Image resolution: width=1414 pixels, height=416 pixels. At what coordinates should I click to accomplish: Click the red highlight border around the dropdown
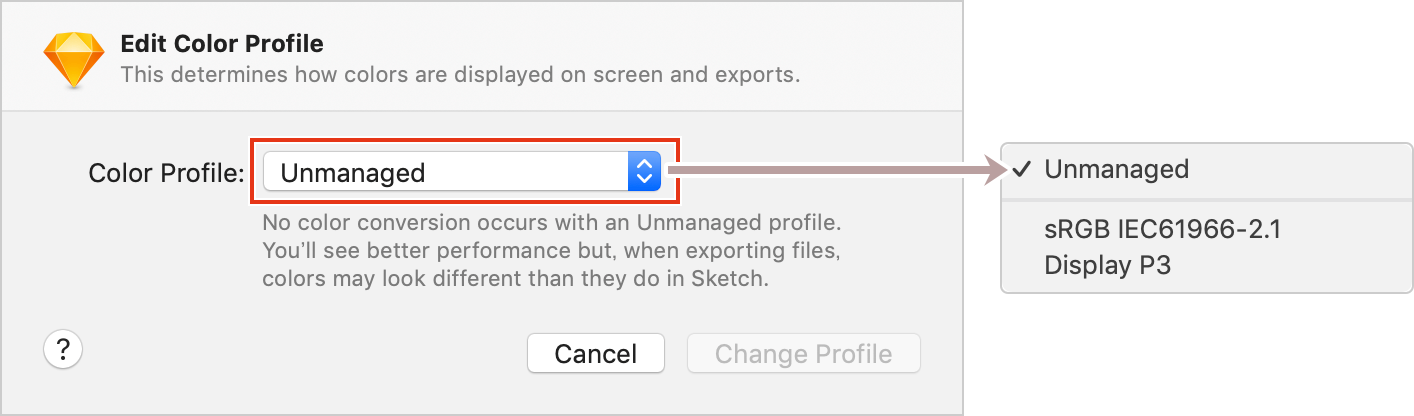[465, 140]
